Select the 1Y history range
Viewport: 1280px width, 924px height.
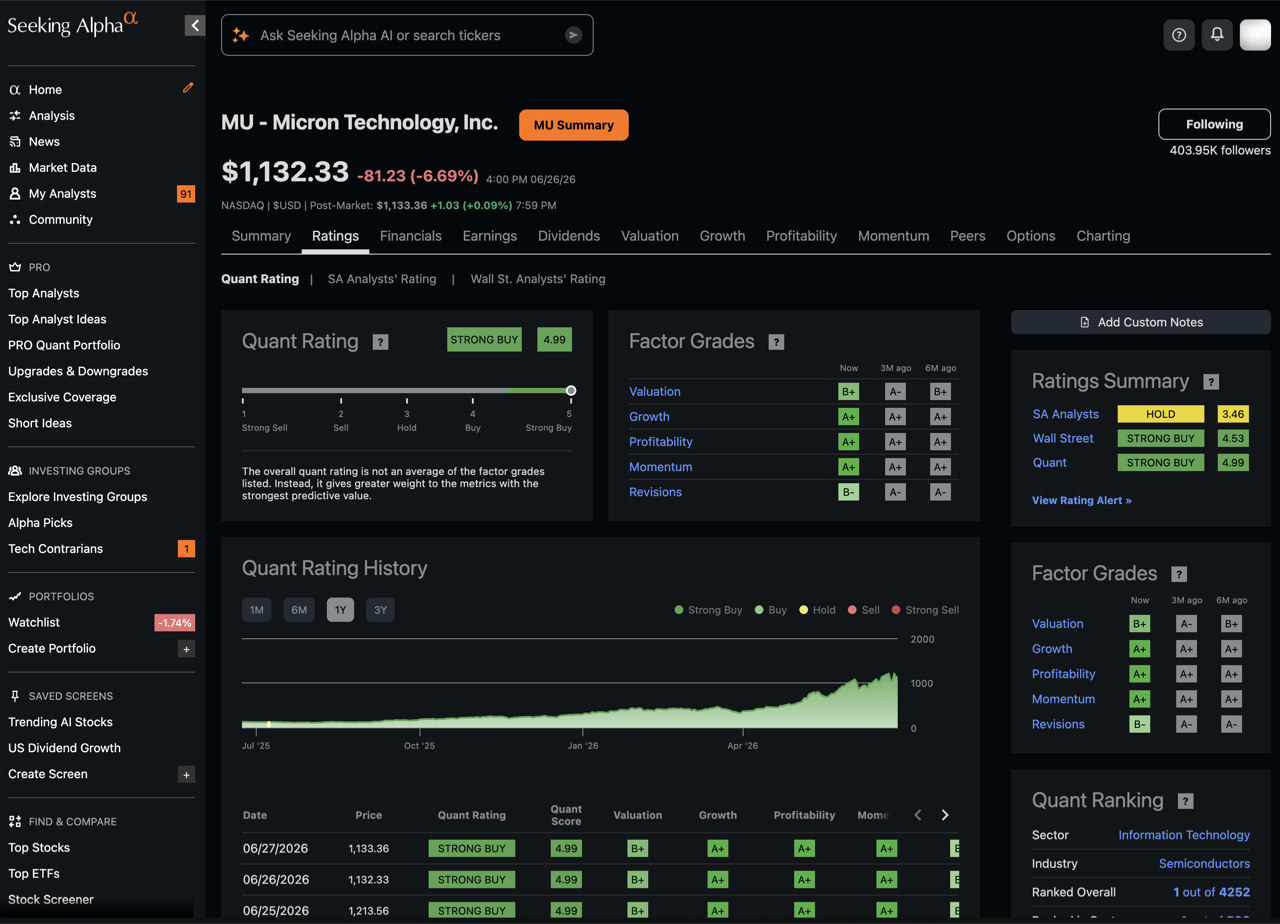[340, 610]
